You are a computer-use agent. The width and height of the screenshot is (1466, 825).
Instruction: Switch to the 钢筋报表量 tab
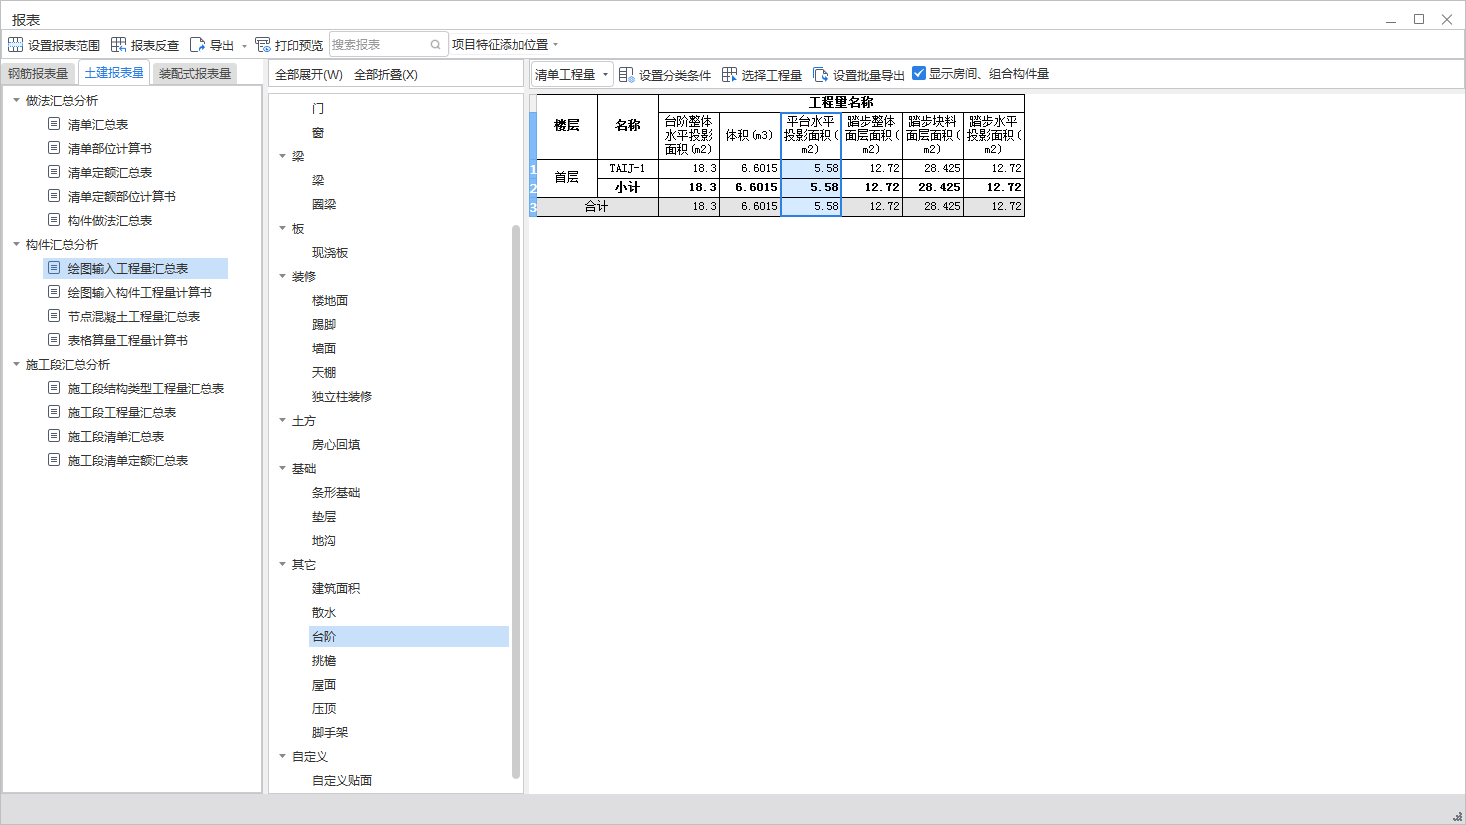38,74
